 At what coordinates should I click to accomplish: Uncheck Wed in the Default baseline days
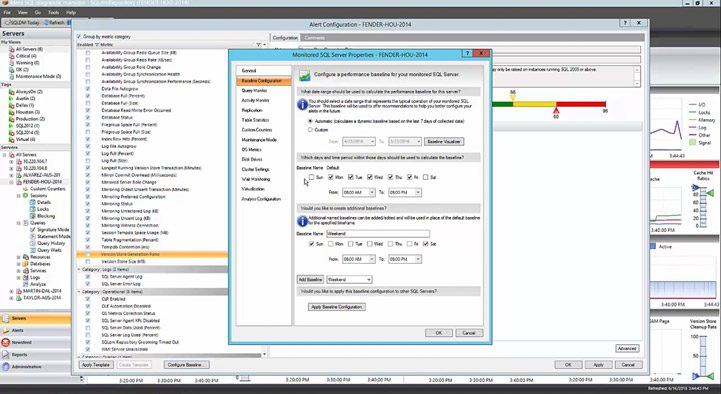coord(370,177)
